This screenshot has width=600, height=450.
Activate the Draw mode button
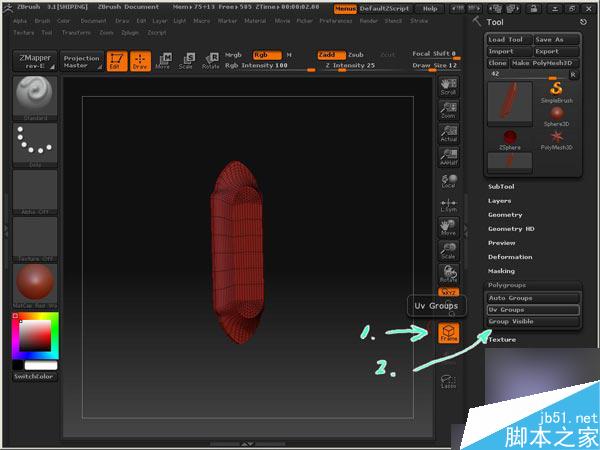140,61
